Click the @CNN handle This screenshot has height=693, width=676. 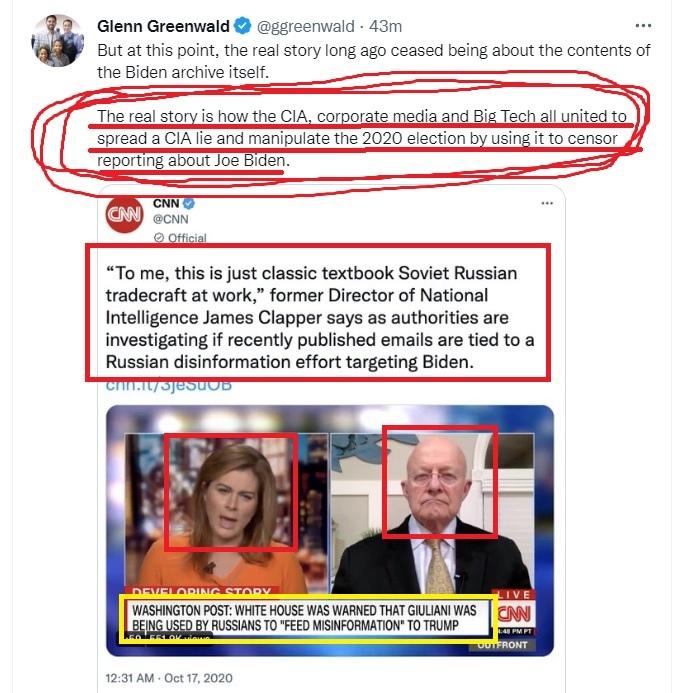coord(171,219)
